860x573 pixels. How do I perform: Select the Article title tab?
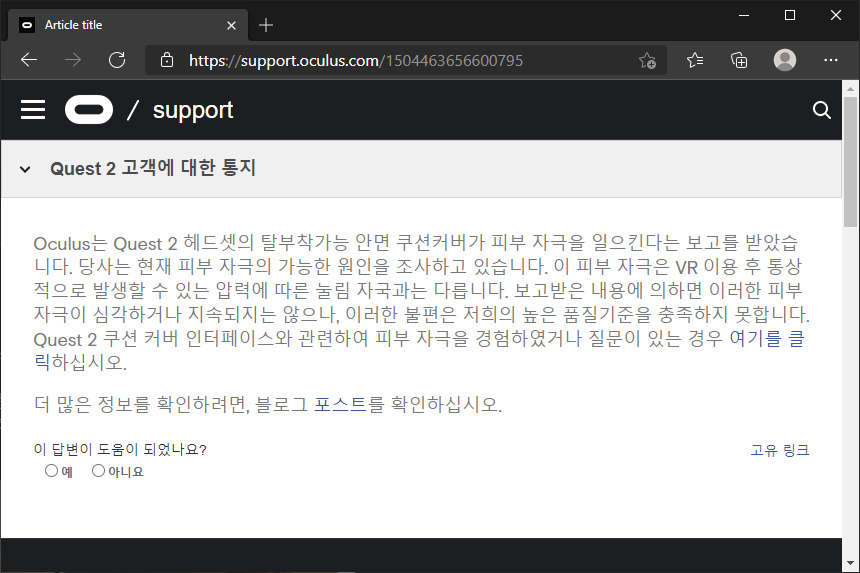127,25
